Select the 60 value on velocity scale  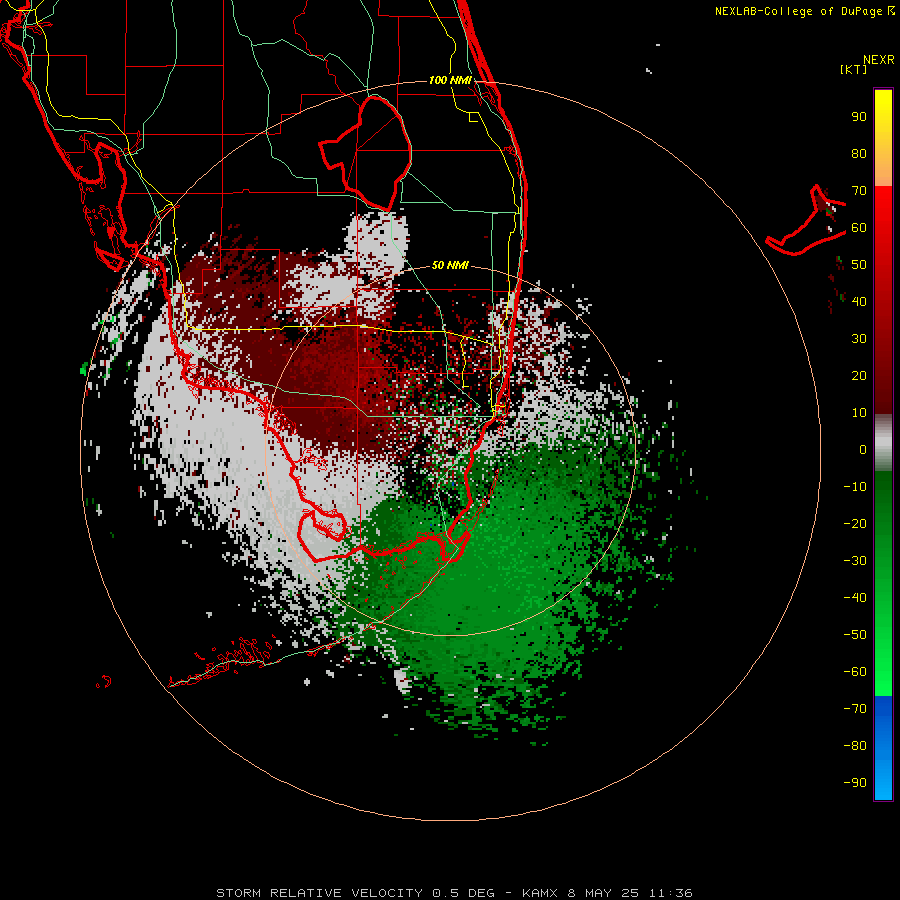click(x=859, y=228)
